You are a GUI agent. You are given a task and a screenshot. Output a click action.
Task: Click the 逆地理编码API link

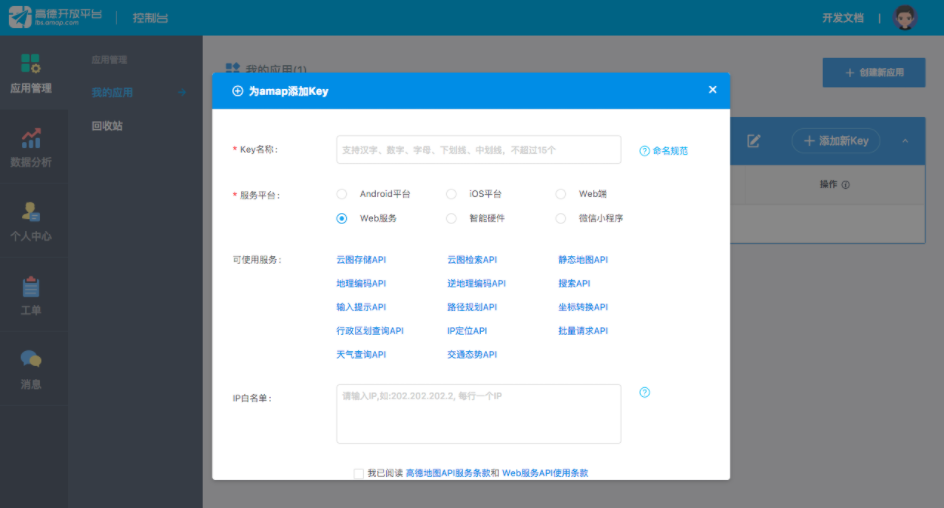click(476, 283)
